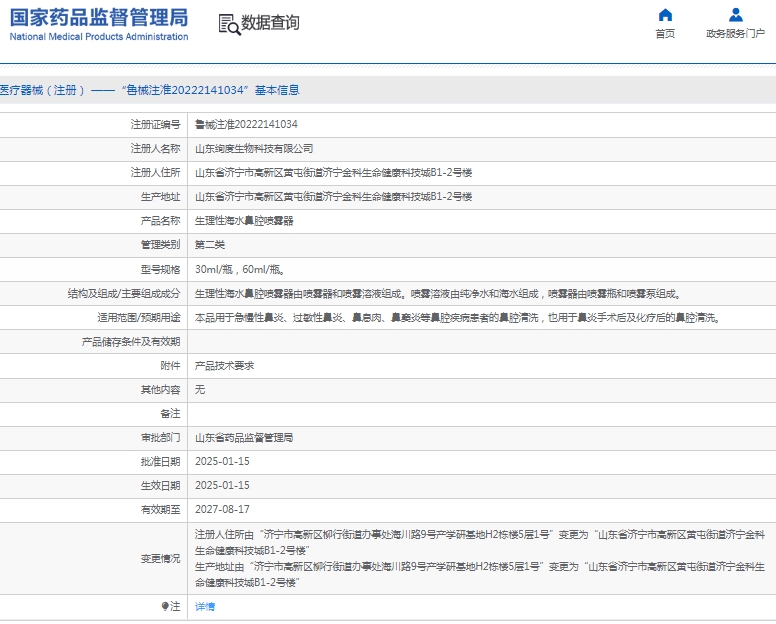Click the 生产地址 row label
This screenshot has width=776, height=624.
pos(160,197)
